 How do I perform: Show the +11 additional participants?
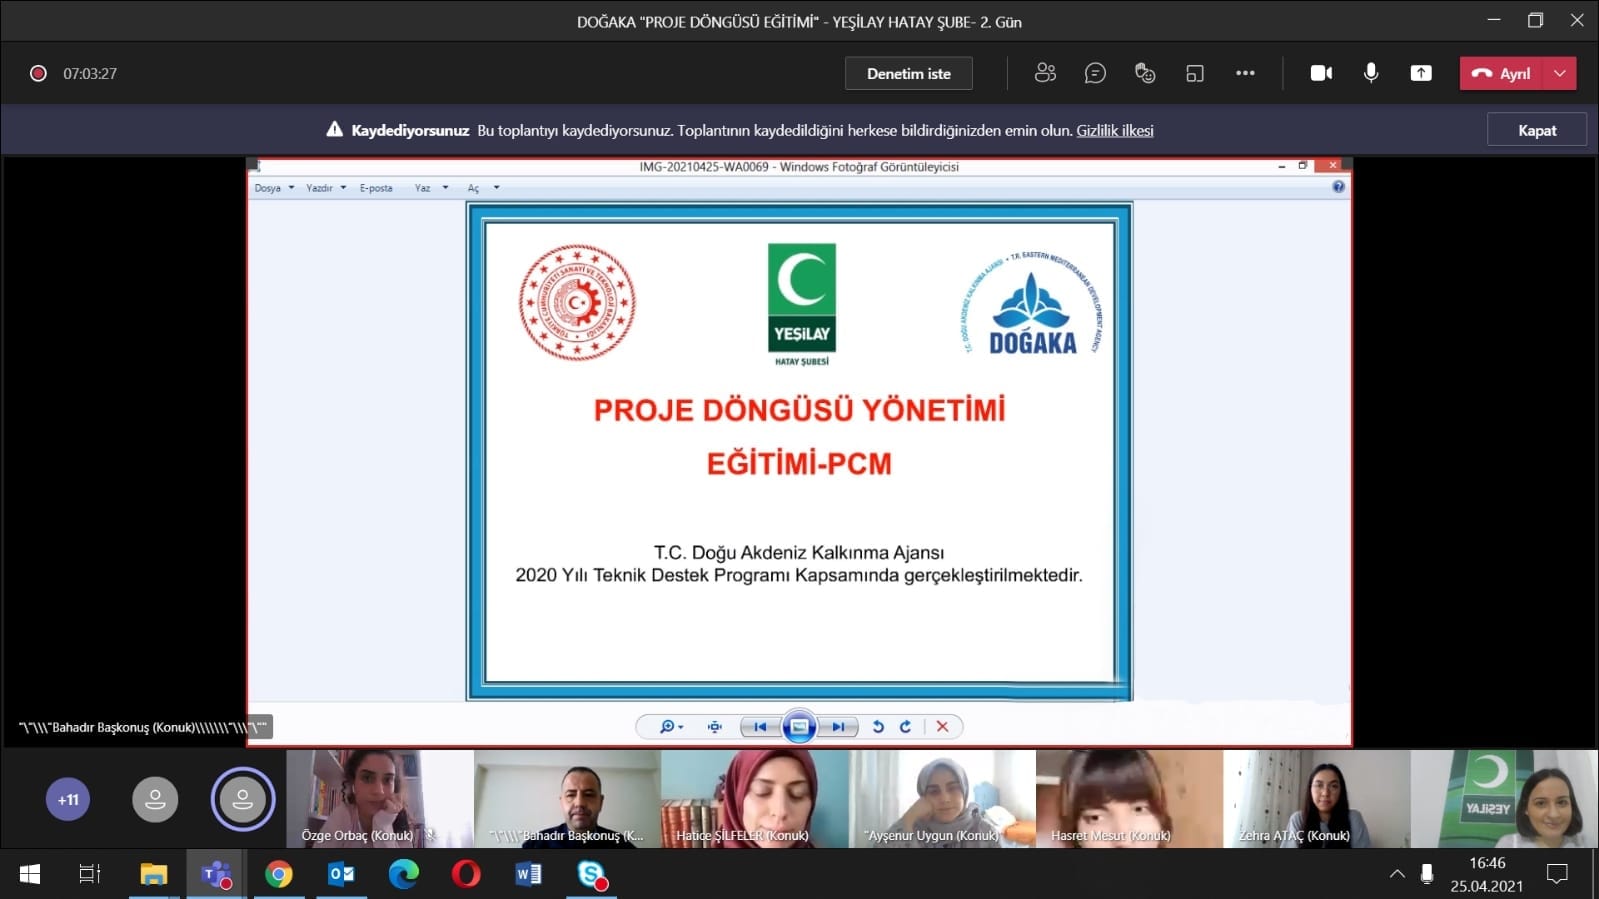[68, 799]
